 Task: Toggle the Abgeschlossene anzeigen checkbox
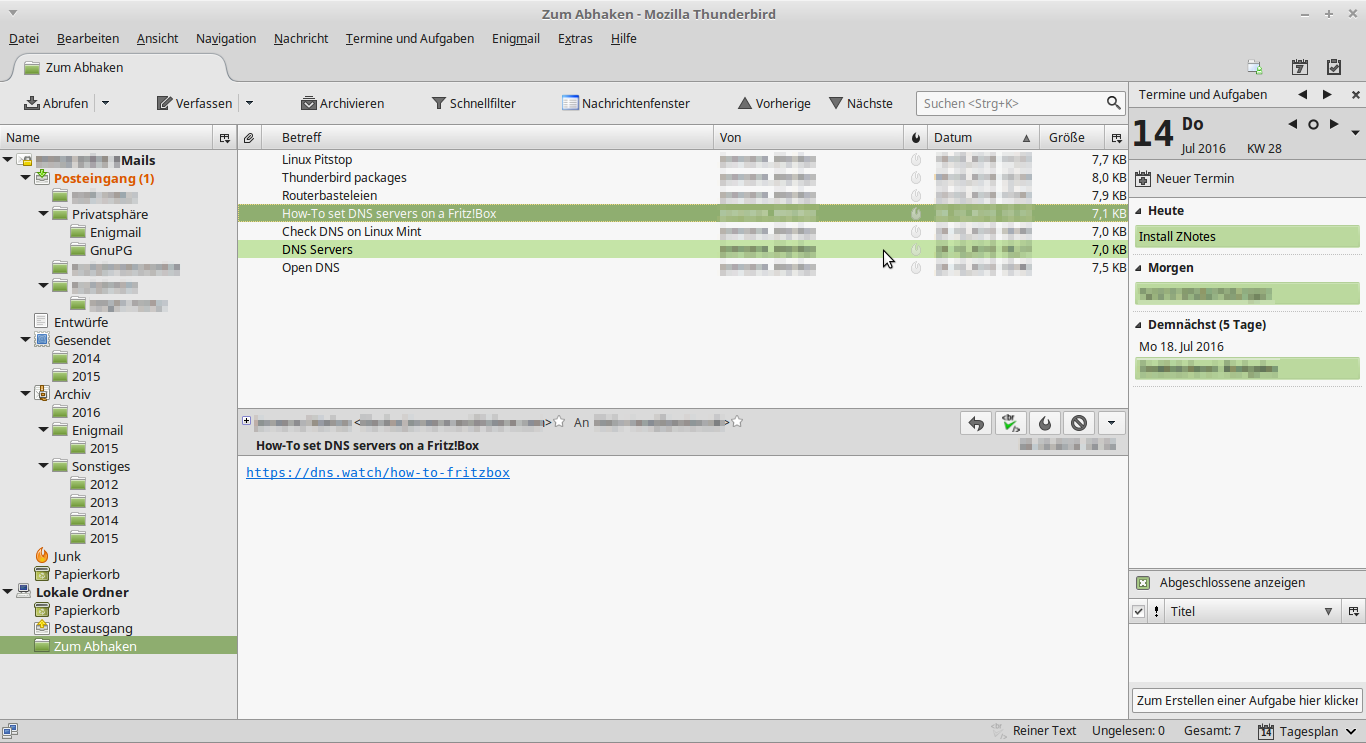(x=1143, y=583)
